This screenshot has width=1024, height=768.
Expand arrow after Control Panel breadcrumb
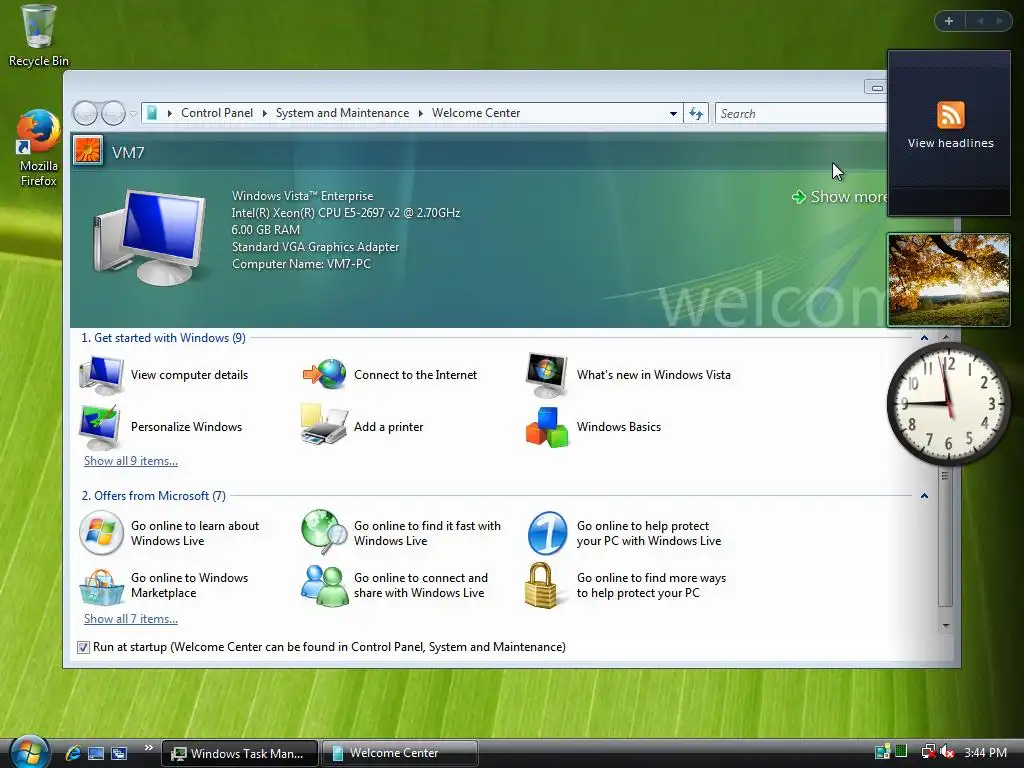click(x=264, y=113)
